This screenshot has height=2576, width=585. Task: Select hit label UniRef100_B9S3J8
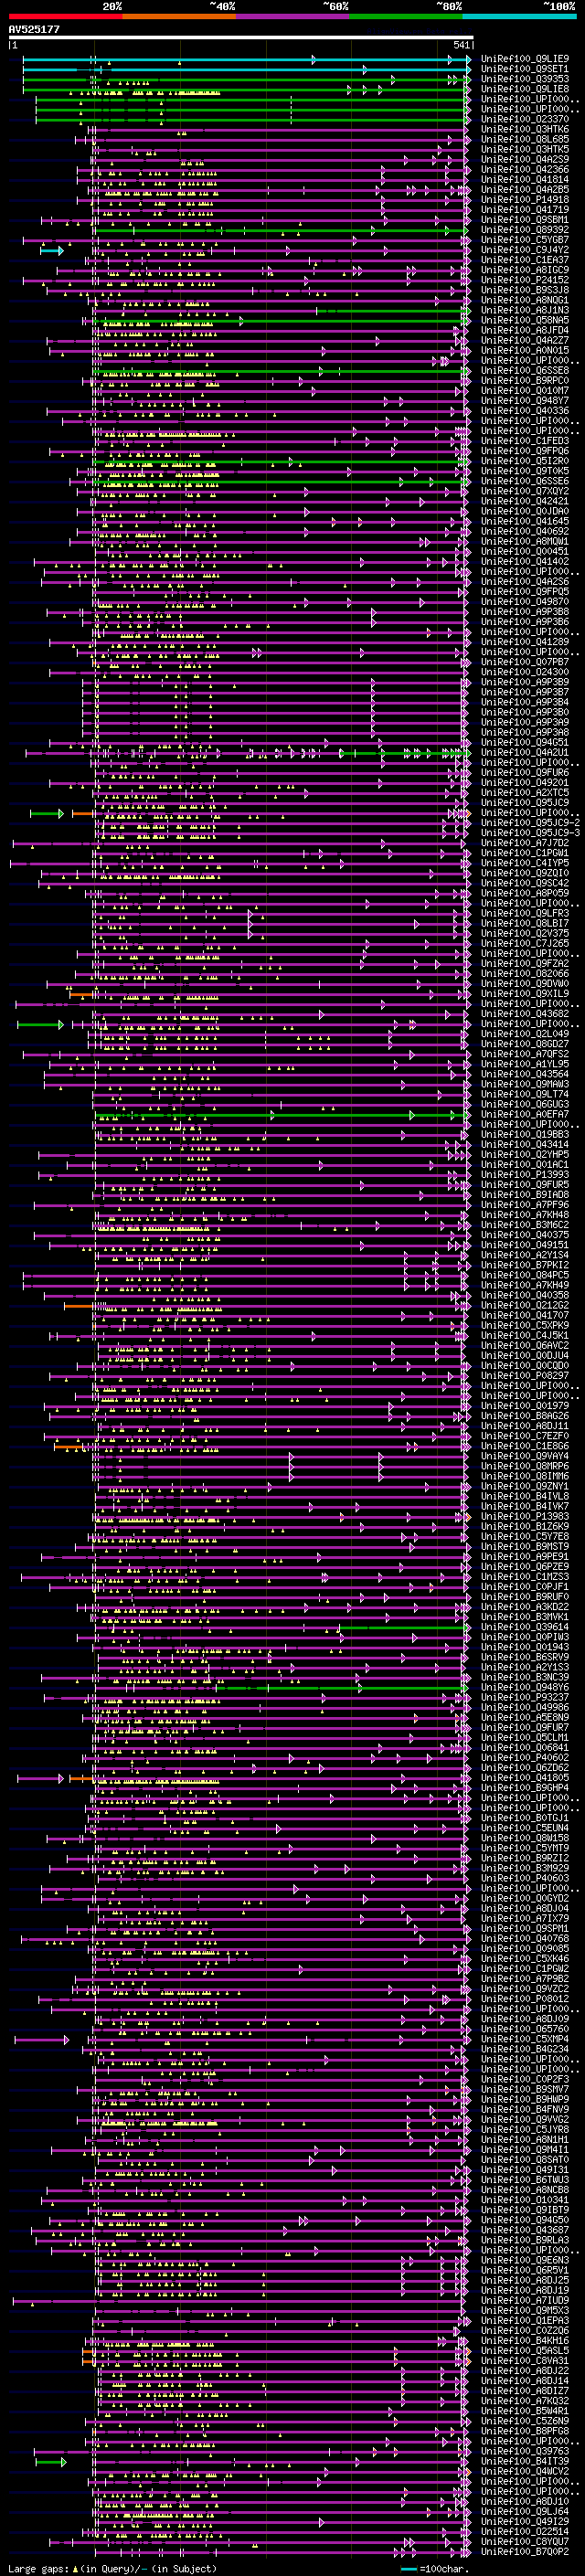(525, 290)
